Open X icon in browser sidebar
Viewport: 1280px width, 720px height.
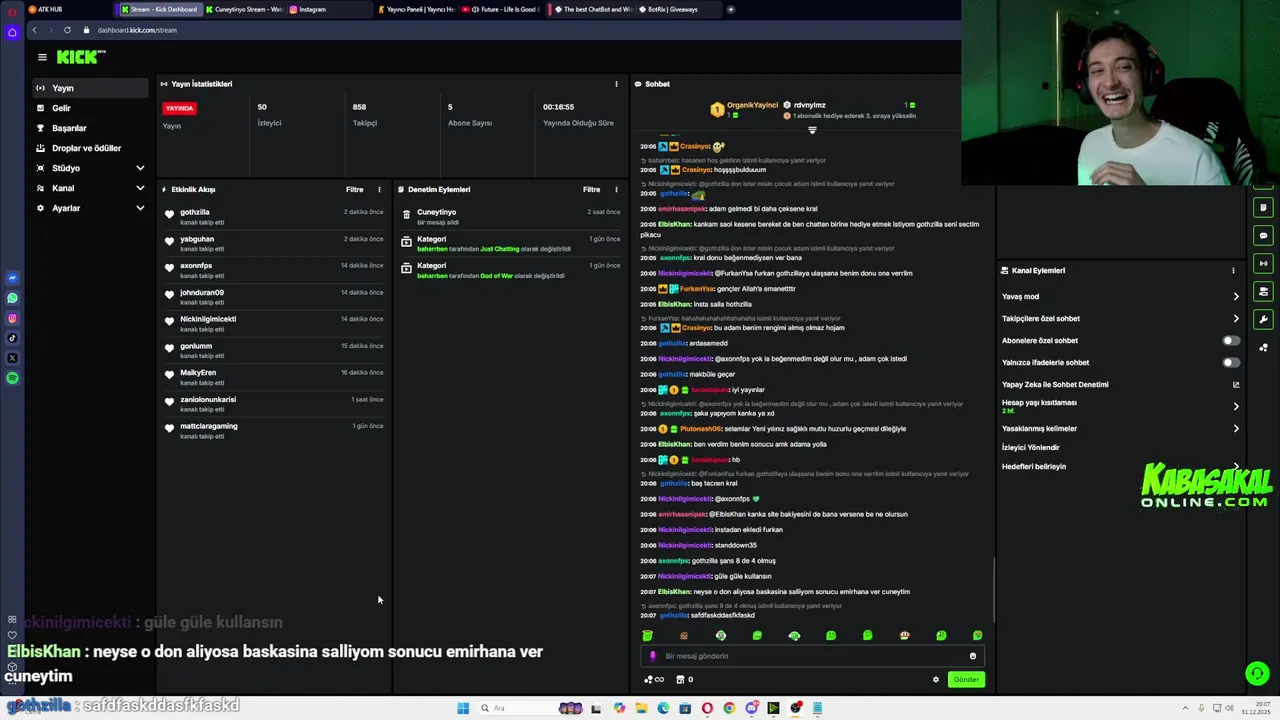tap(12, 358)
